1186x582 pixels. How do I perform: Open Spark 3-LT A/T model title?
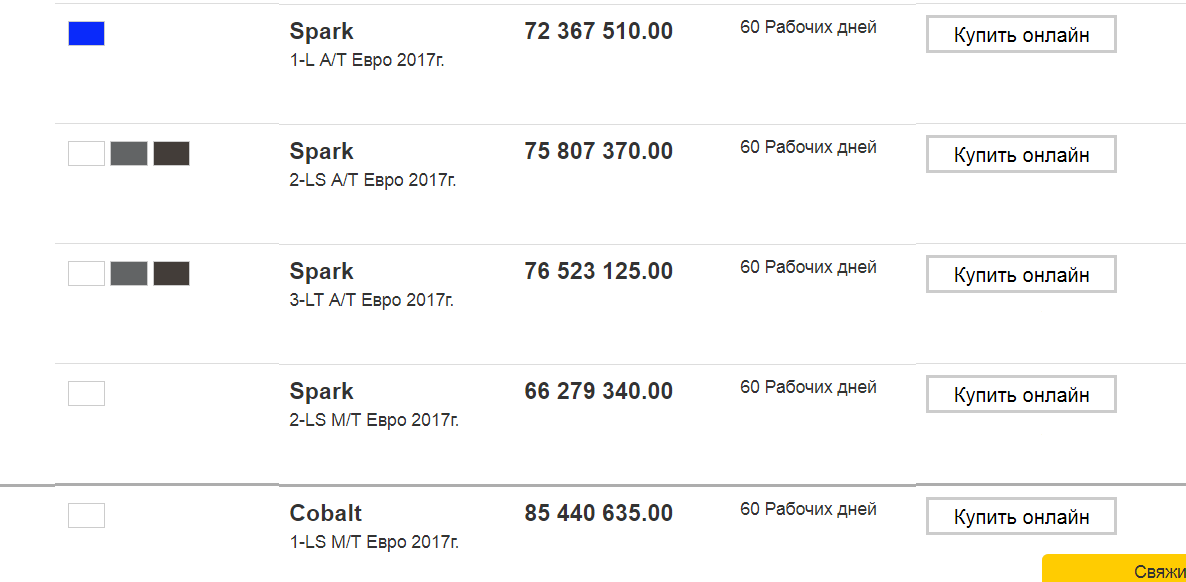pyautogui.click(x=322, y=271)
